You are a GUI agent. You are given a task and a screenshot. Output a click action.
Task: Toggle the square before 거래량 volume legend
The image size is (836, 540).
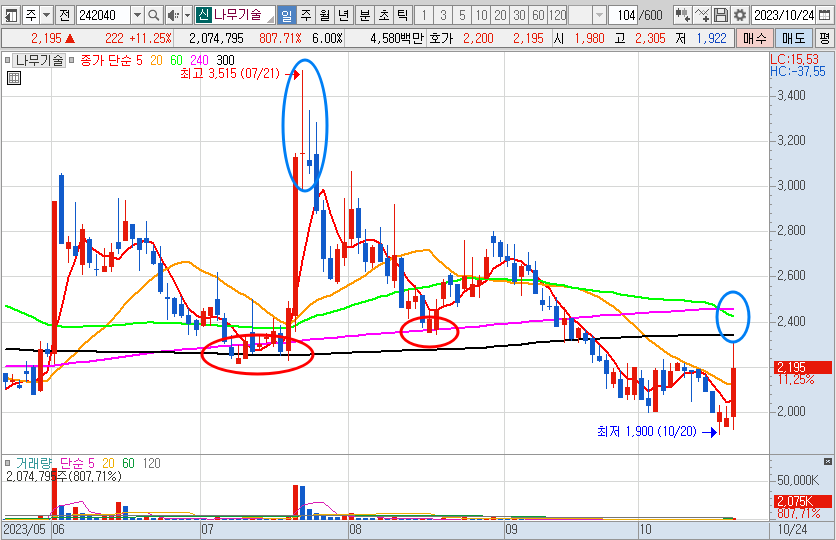point(7,463)
